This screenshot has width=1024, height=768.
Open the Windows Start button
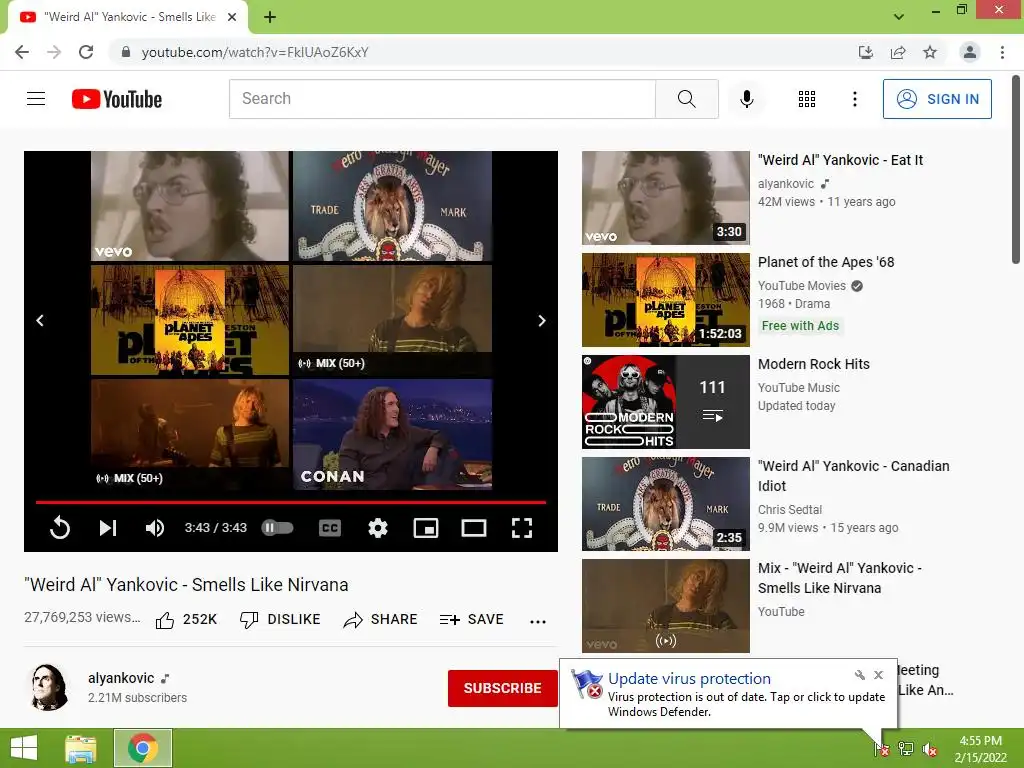tap(24, 748)
